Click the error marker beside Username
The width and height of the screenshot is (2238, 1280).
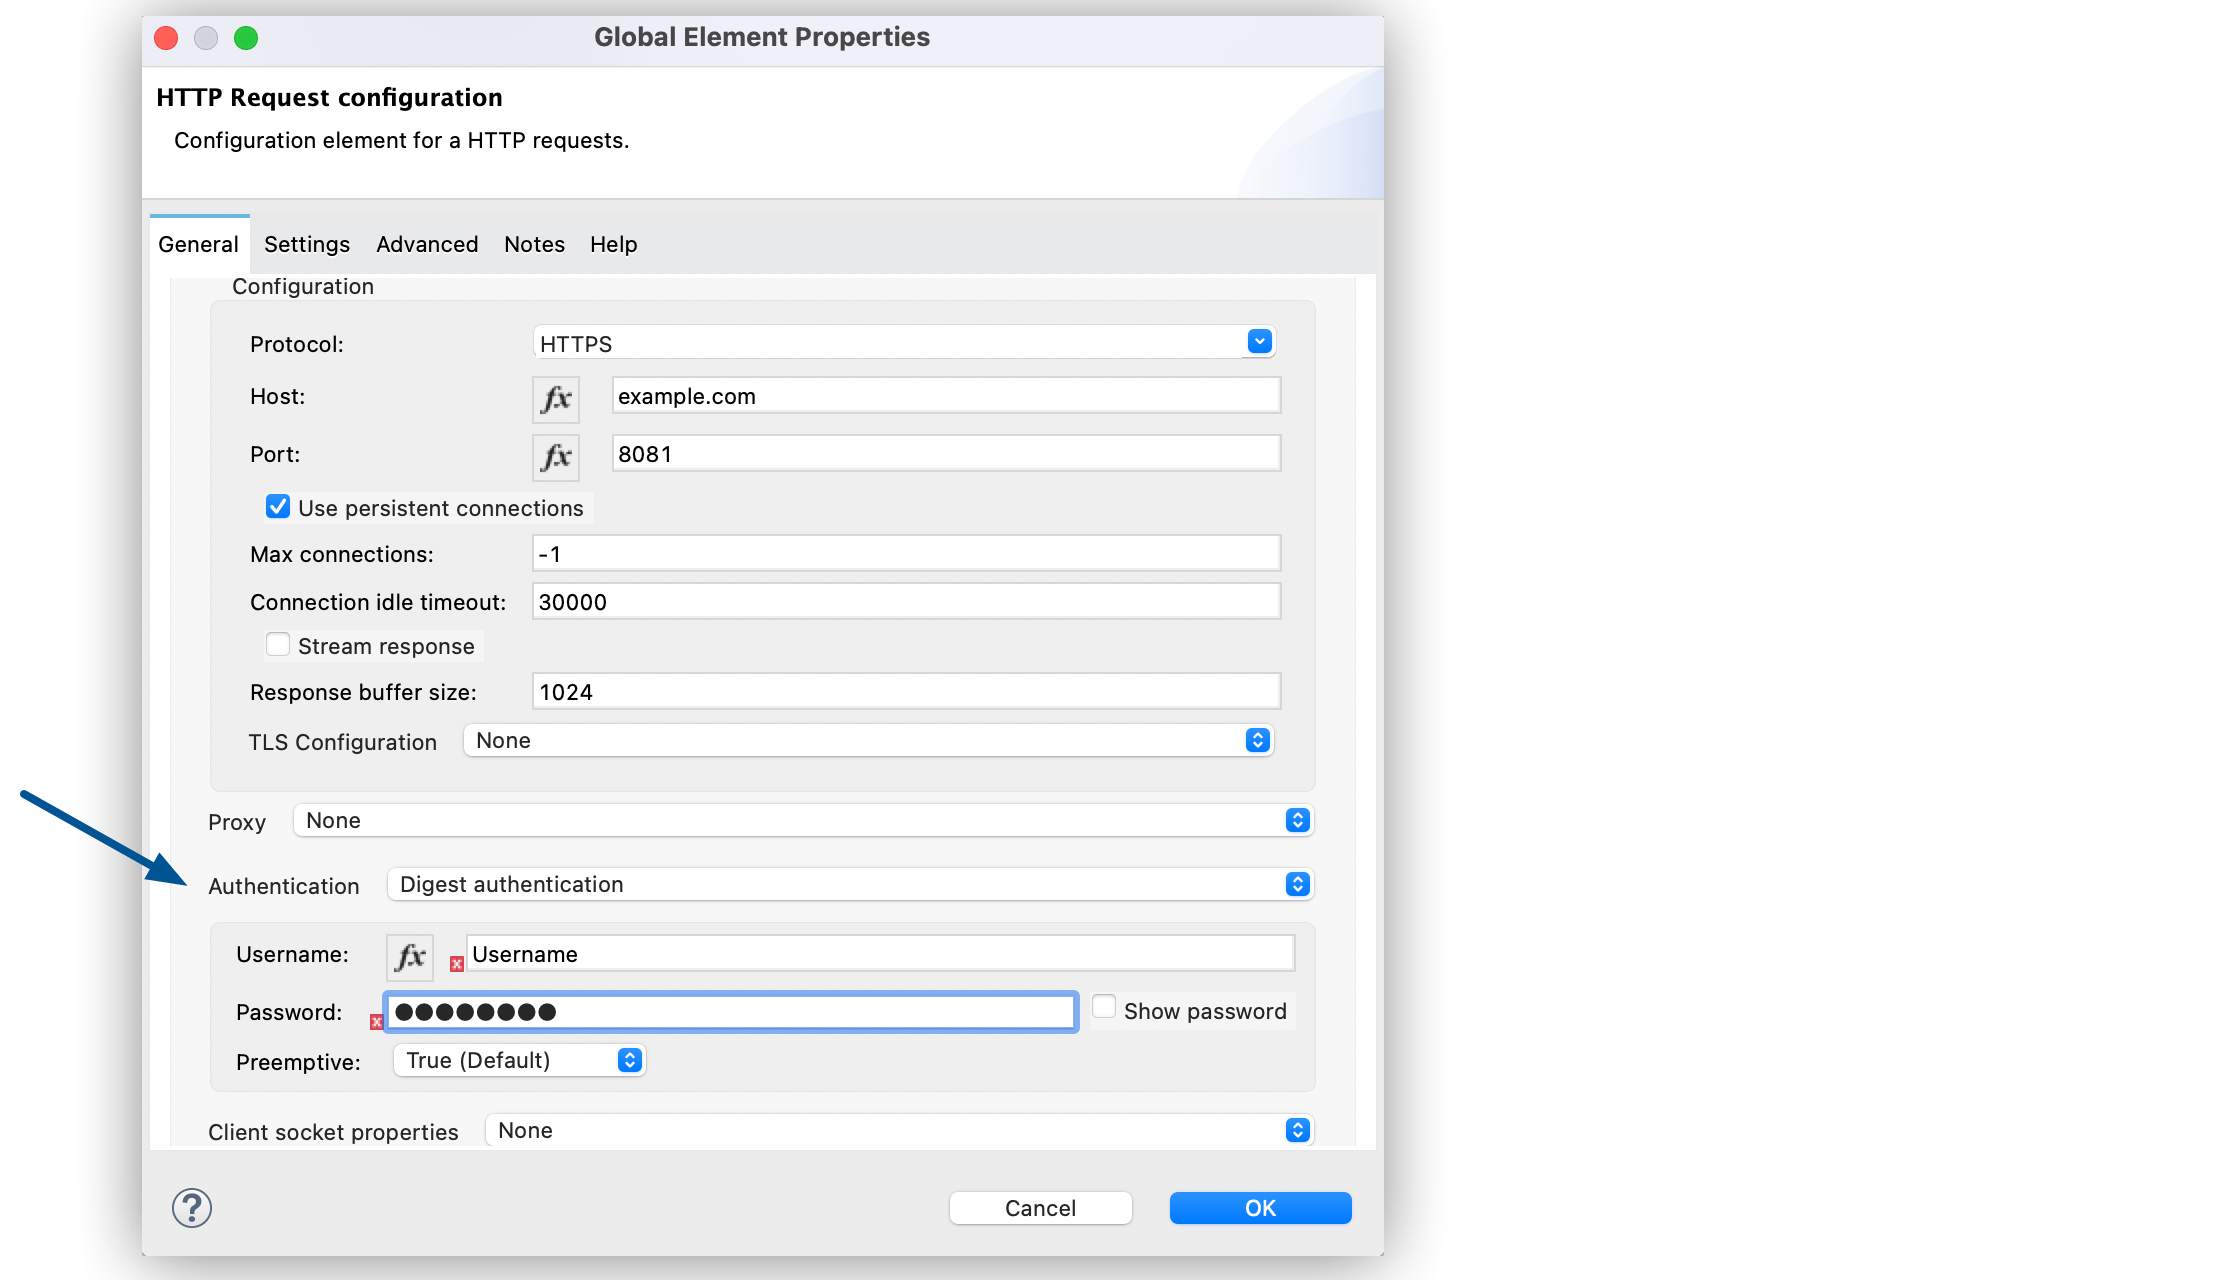[x=456, y=963]
